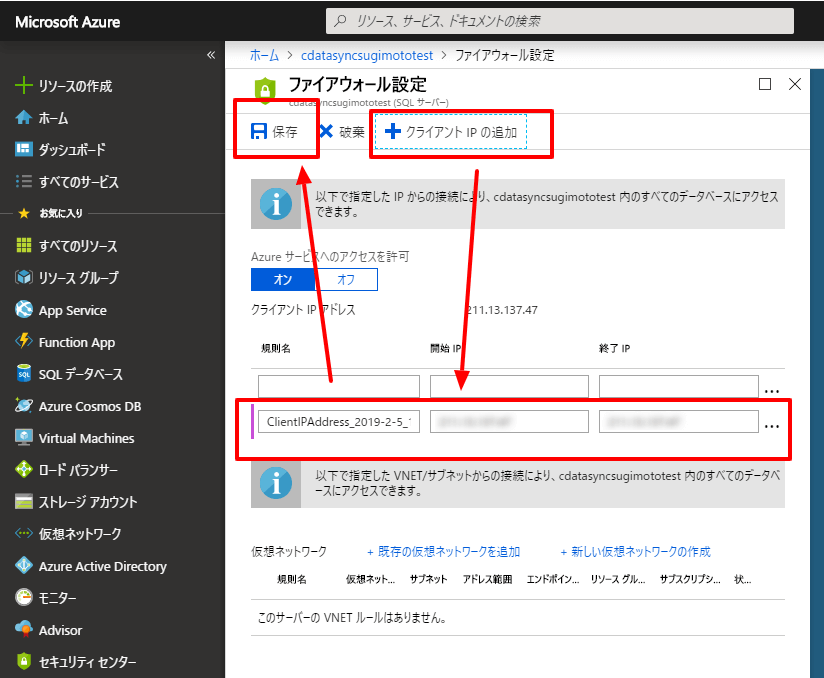
Task: Click the 保存 button label
Action: pos(285,132)
